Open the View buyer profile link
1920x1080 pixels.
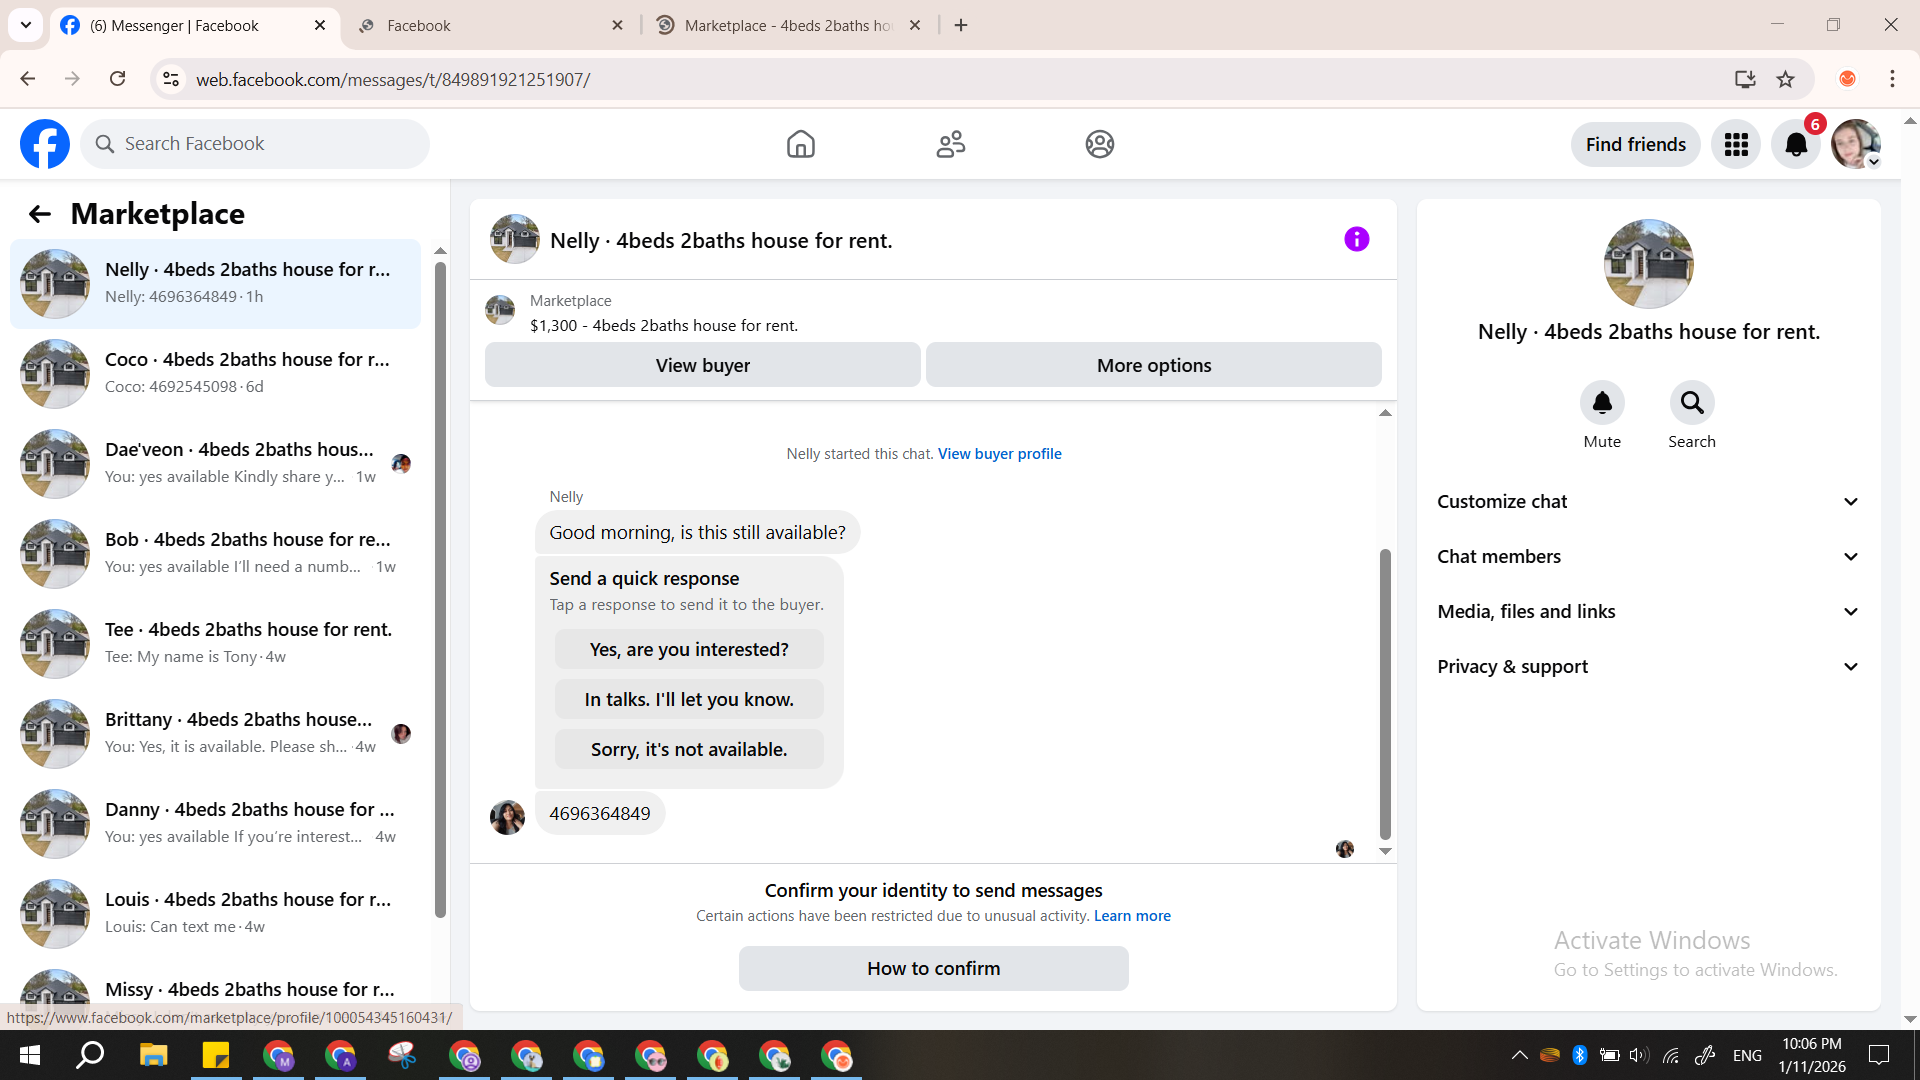pos(1000,454)
